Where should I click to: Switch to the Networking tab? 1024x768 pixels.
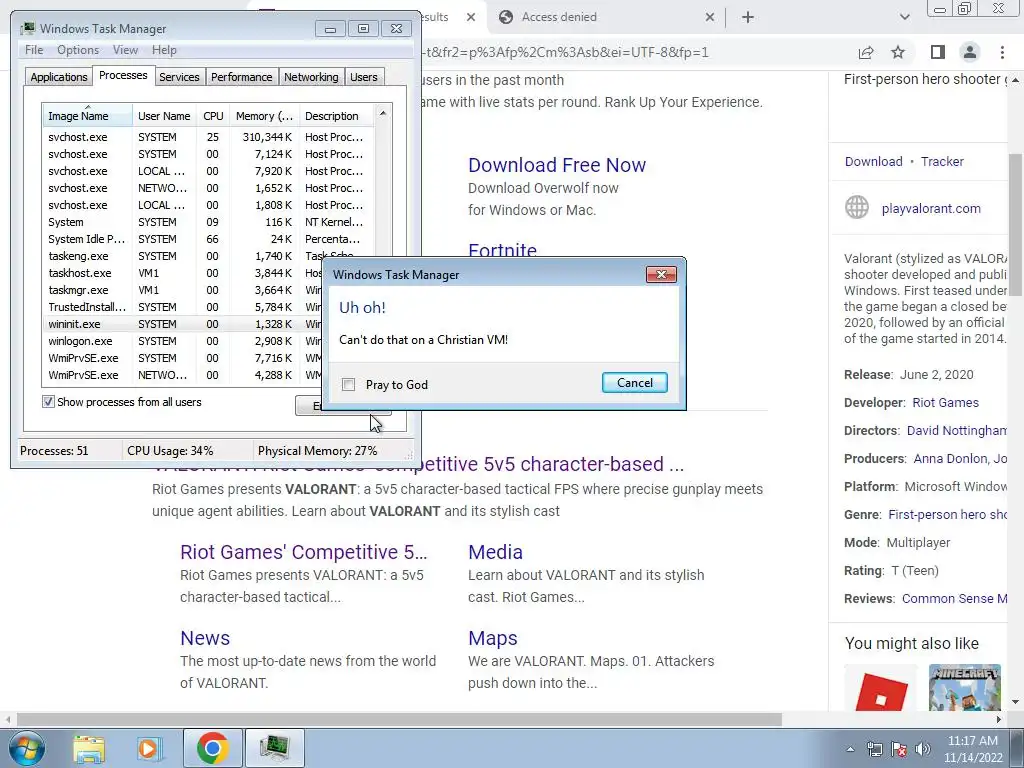pyautogui.click(x=311, y=77)
